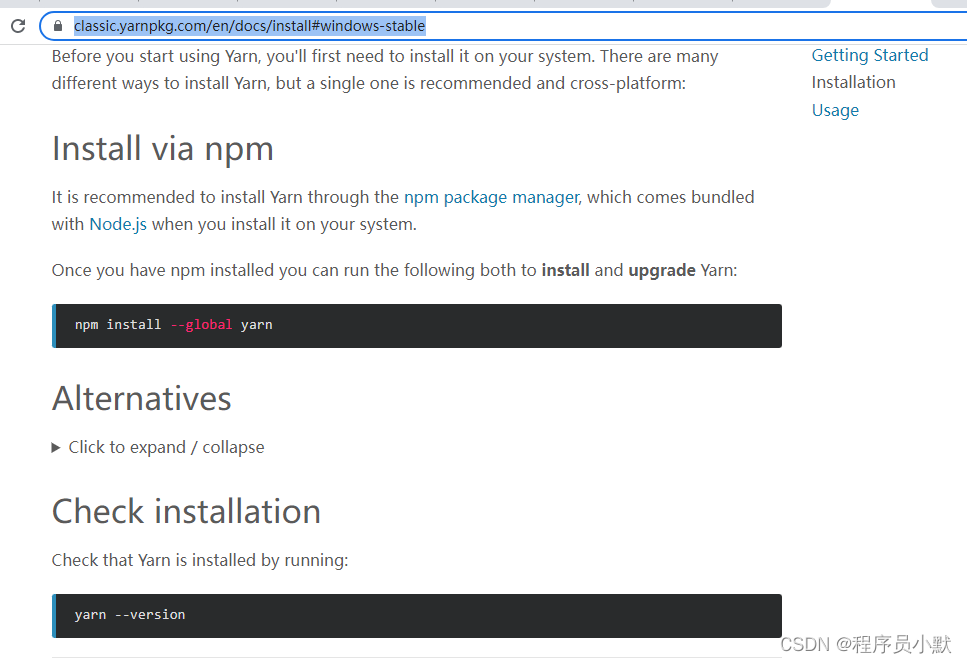Click the disclosure triangle under Alternatives
967x663 pixels.
pyautogui.click(x=57, y=447)
